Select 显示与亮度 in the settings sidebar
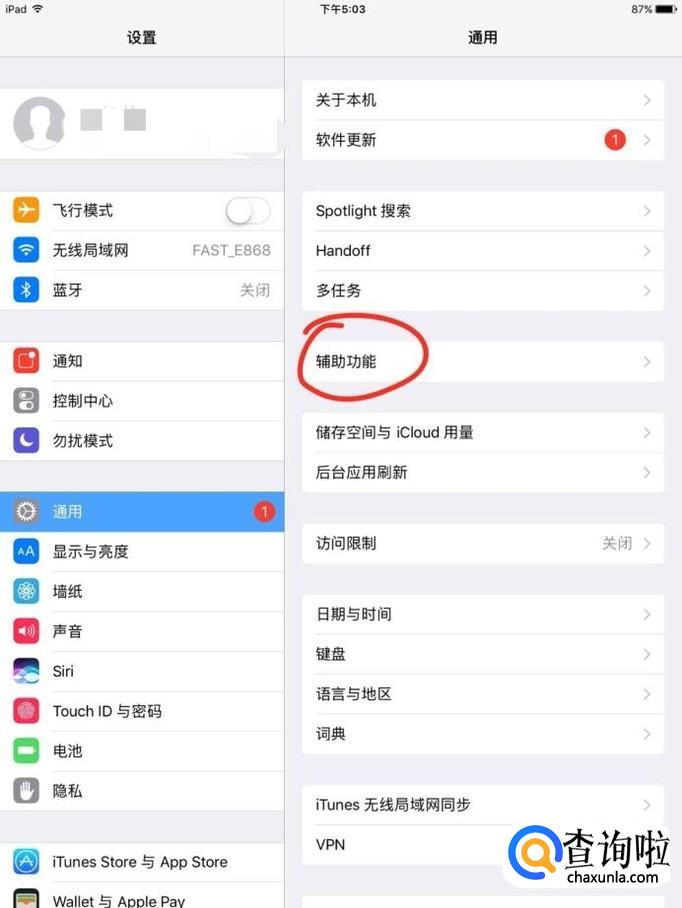682x908 pixels. point(142,551)
